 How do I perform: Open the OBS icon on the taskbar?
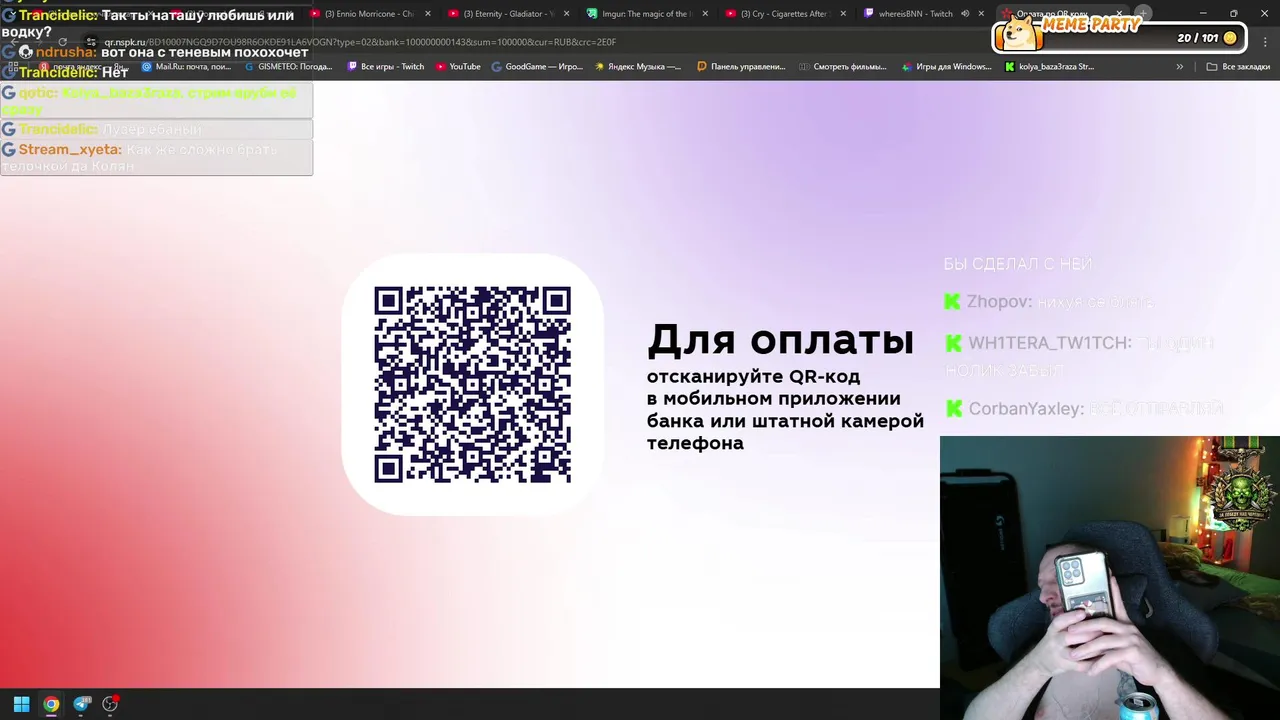(111, 704)
